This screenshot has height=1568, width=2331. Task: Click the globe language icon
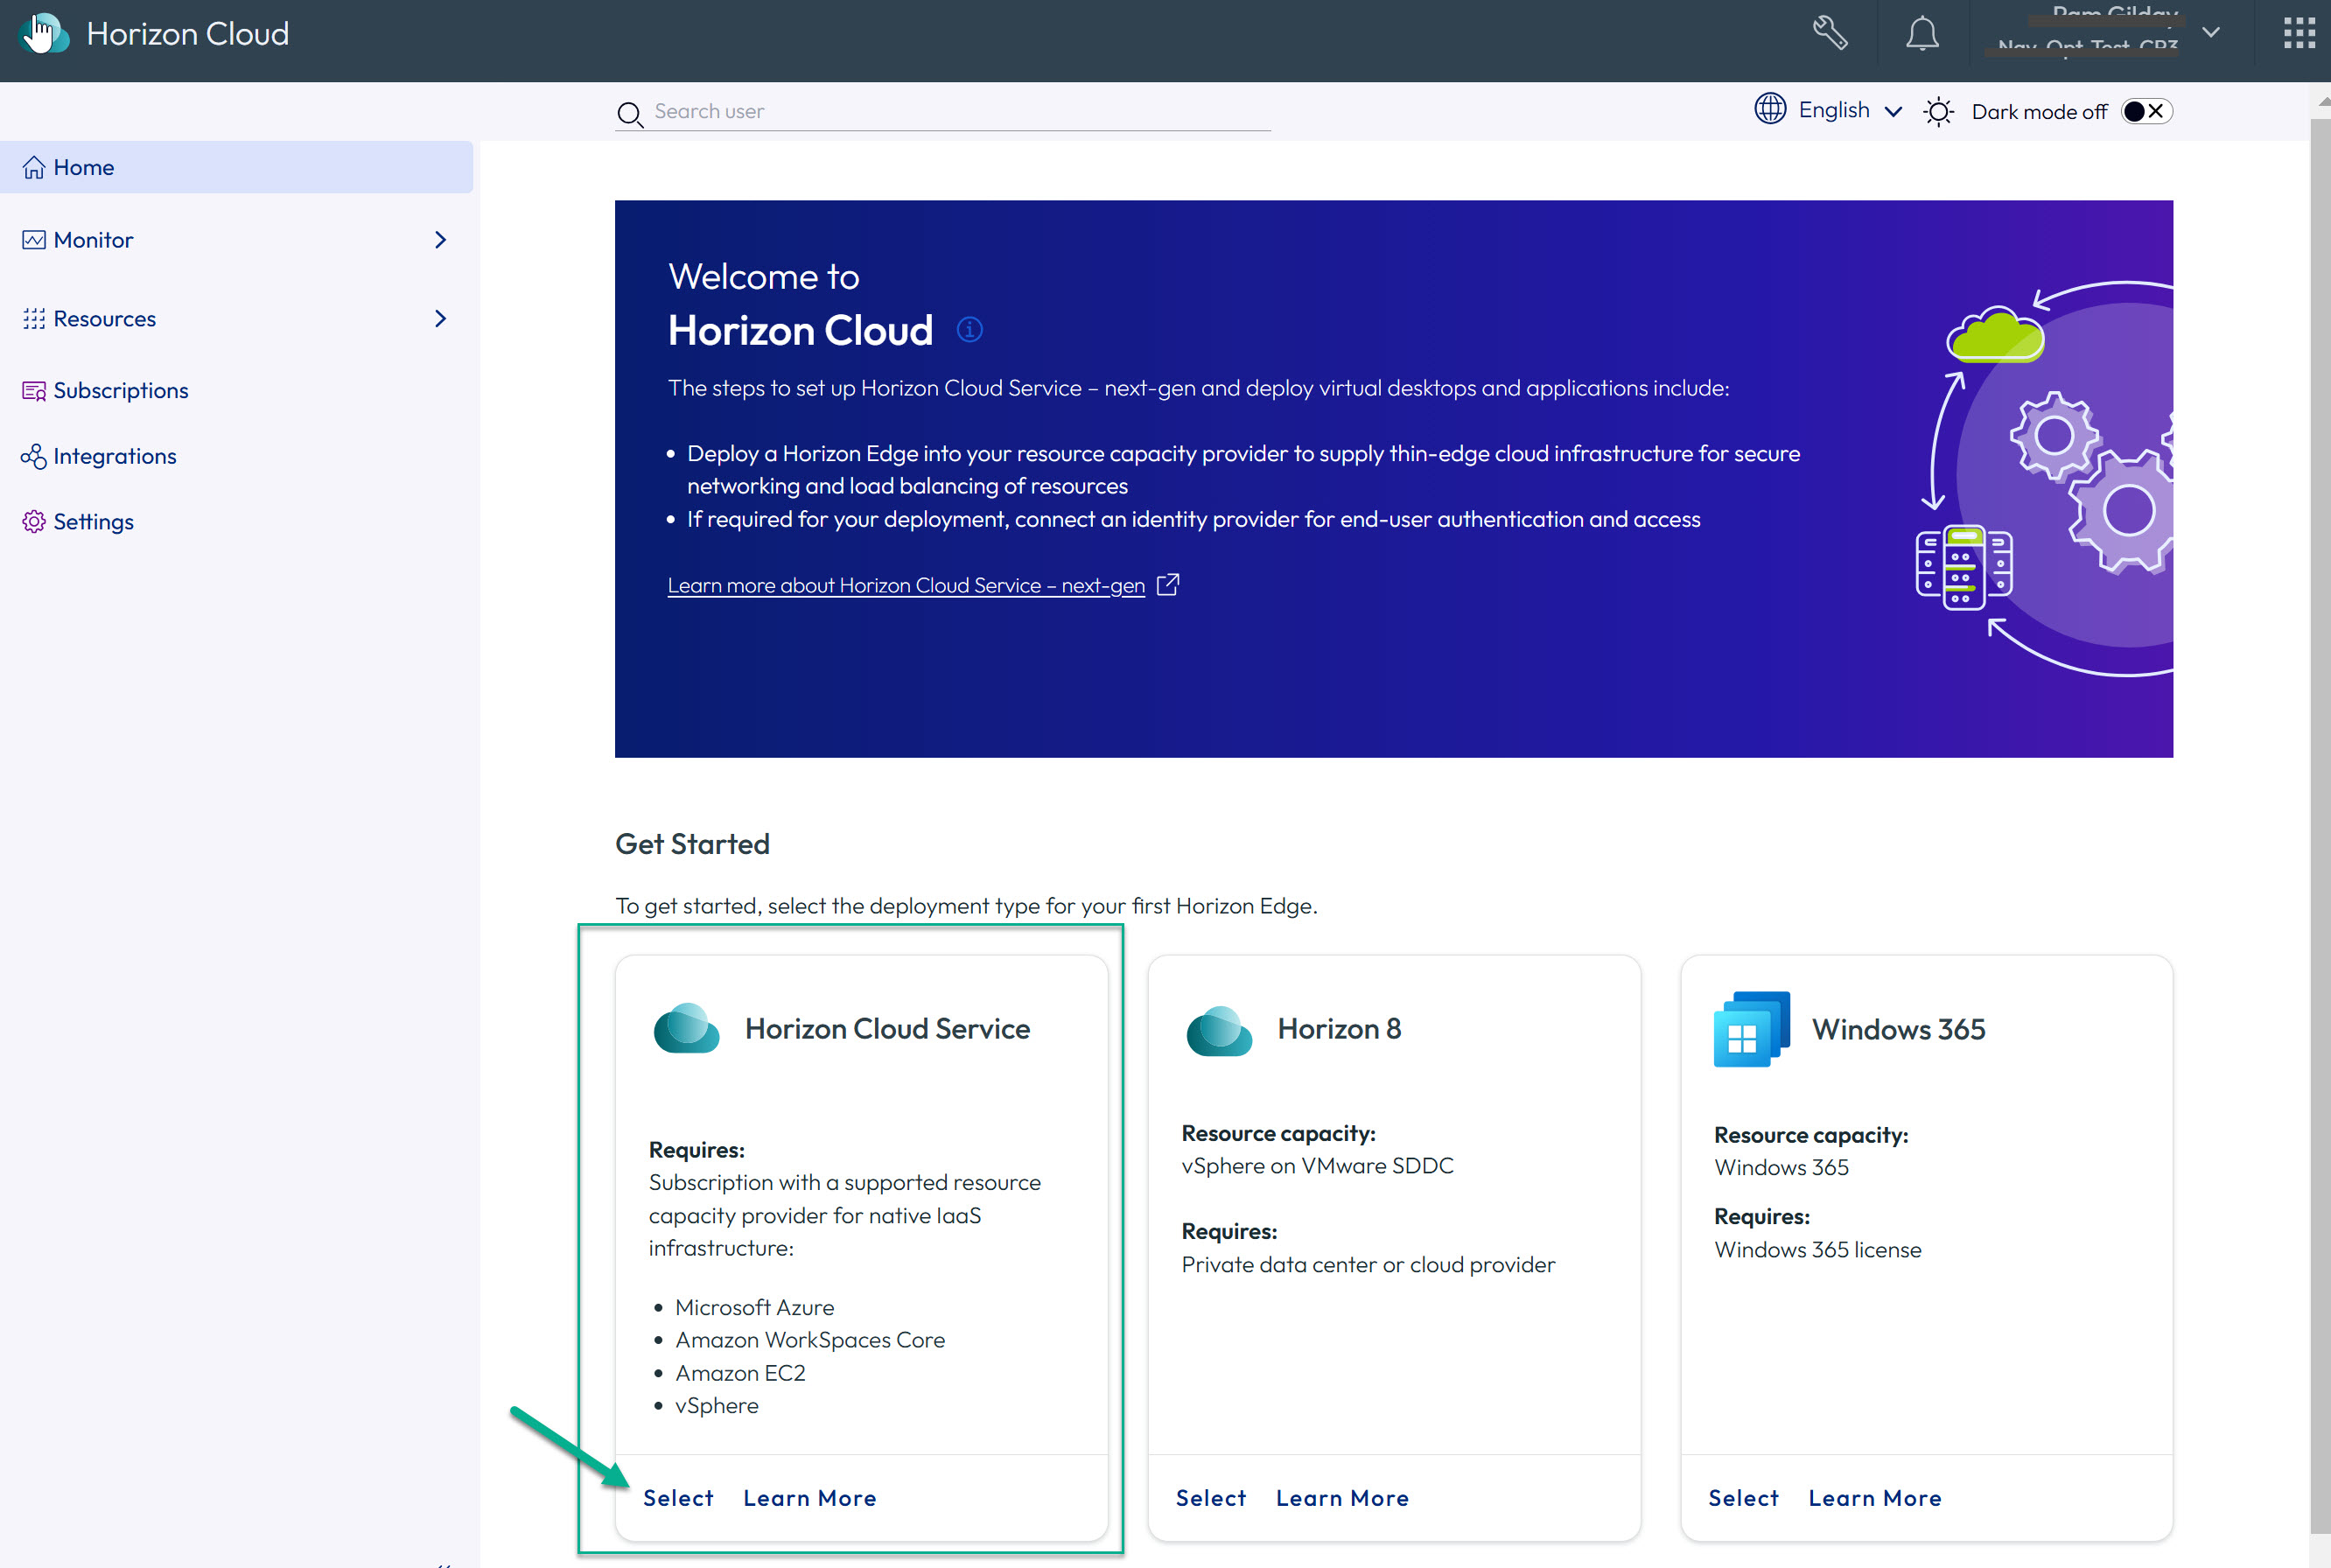pos(1770,109)
